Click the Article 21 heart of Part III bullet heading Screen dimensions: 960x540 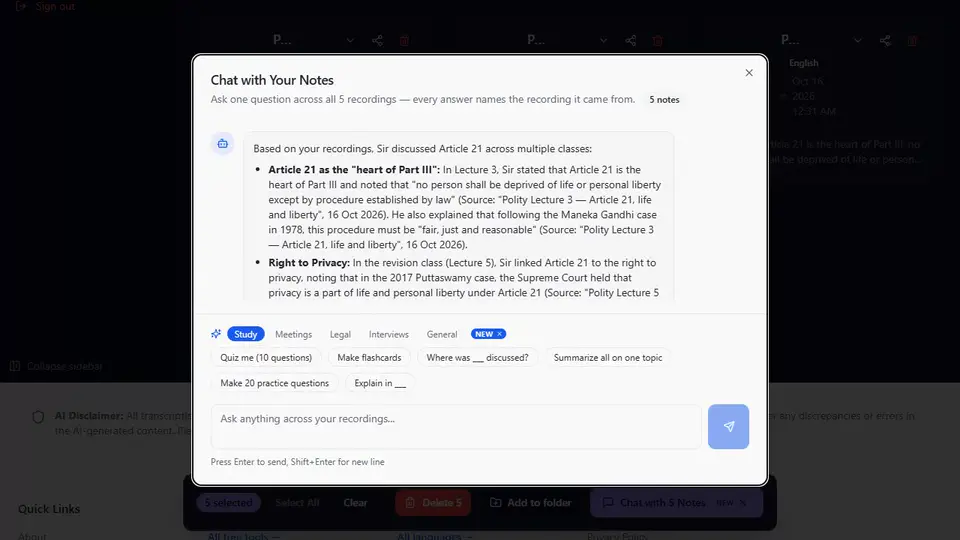tap(354, 170)
